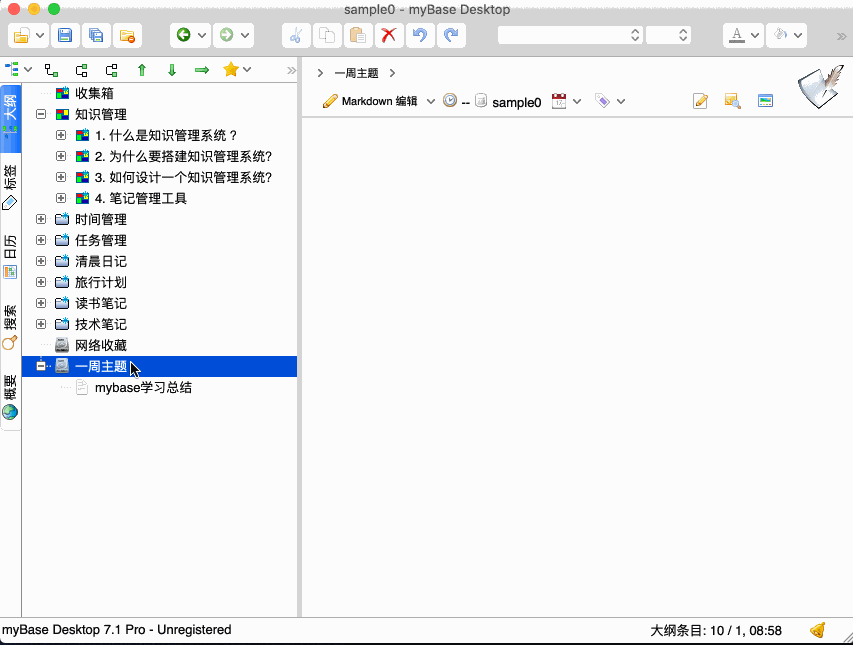This screenshot has width=853, height=645.
Task: Click 一周主题 in breadcrumb path
Action: click(x=356, y=73)
